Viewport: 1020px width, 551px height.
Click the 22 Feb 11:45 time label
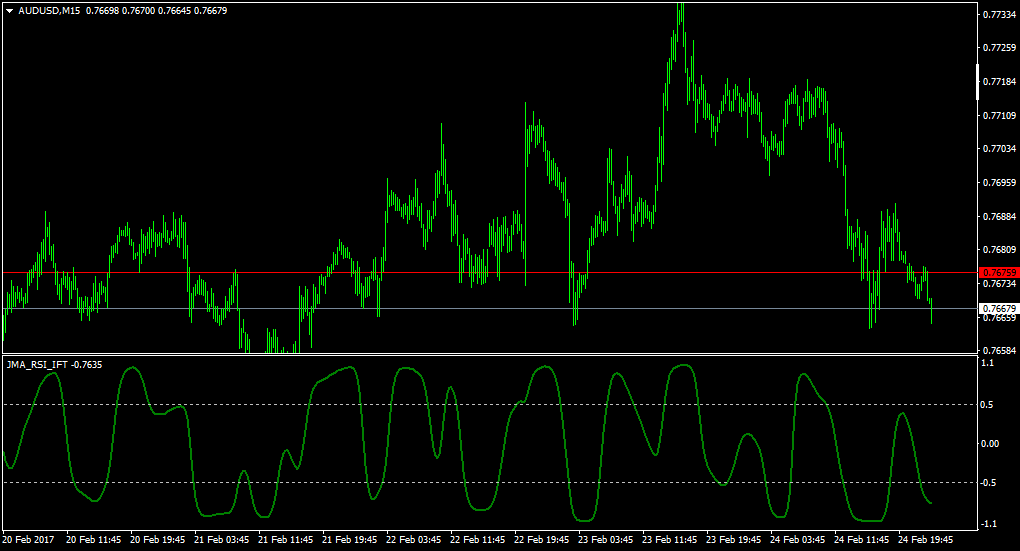point(477,539)
